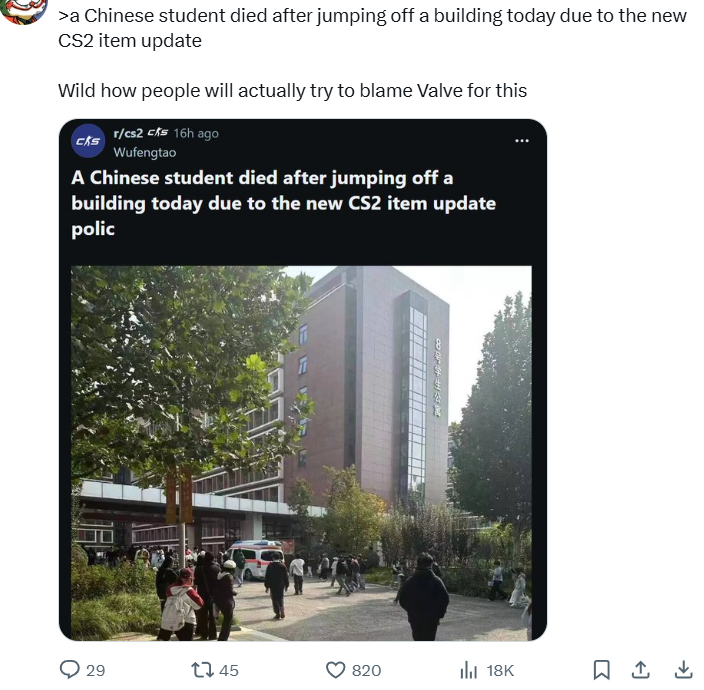This screenshot has width=704, height=690.
Task: Click the Reddit post title text
Action: [284, 203]
